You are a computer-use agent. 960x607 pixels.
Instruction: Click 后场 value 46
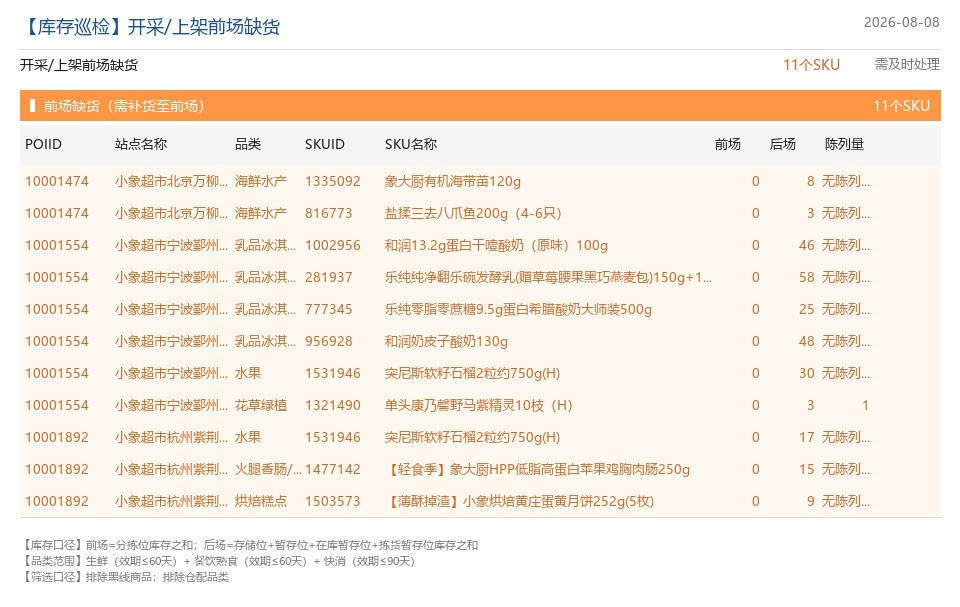(806, 245)
